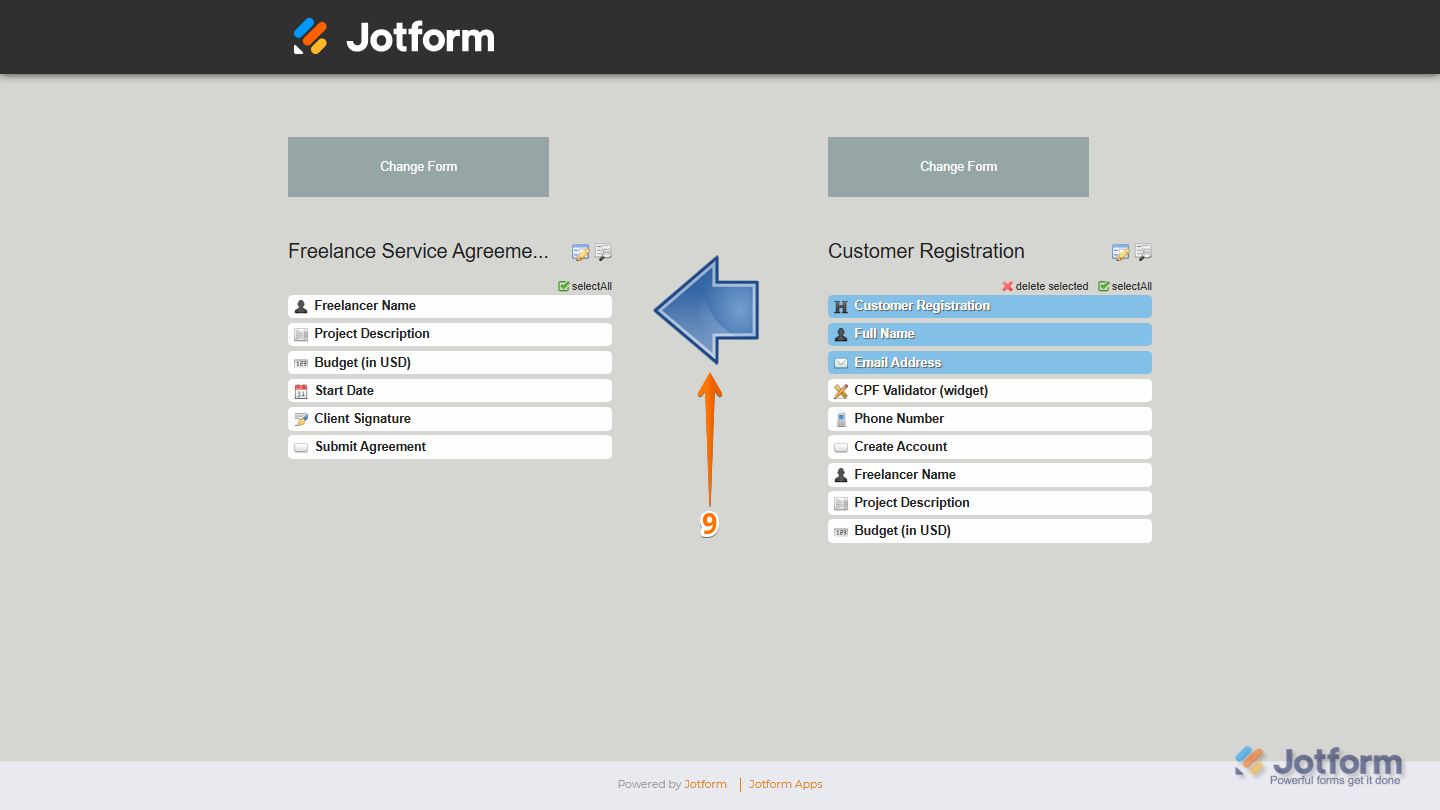Select Freelancer Name in the Customer Registration list
The height and width of the screenshot is (810, 1440).
point(990,475)
